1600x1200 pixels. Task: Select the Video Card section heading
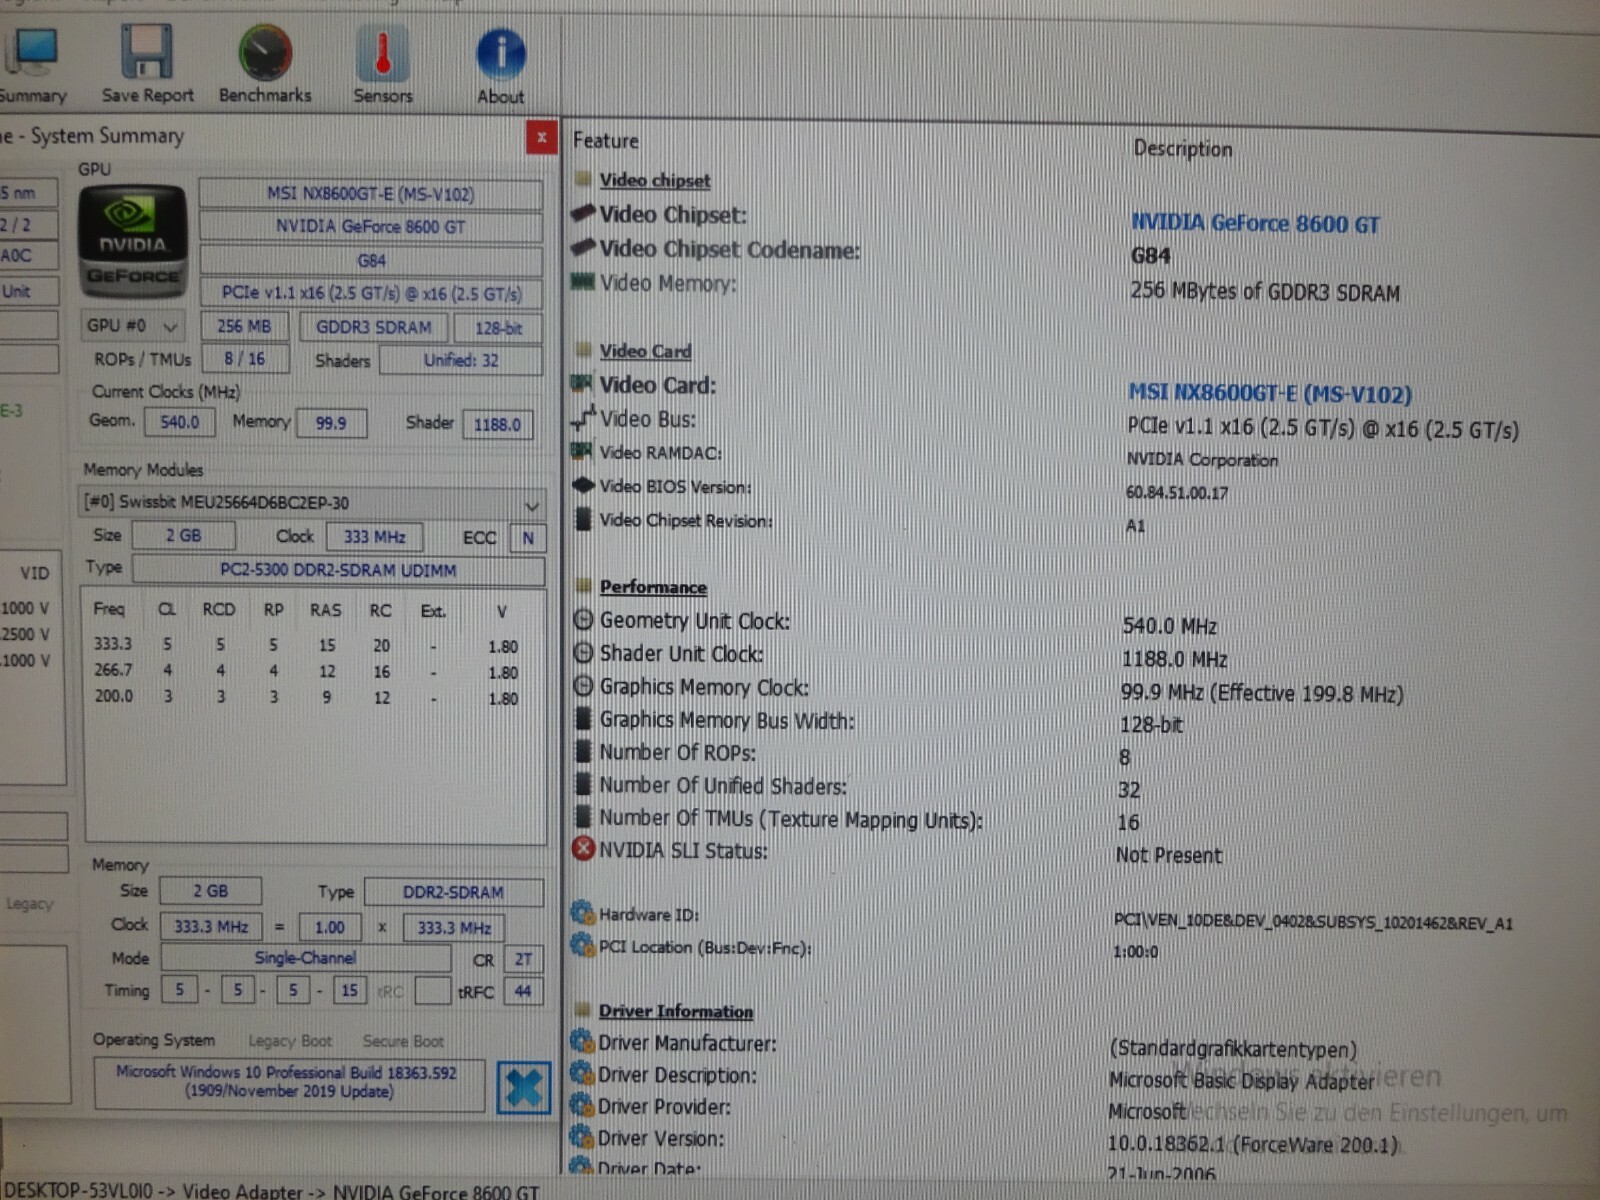645,351
